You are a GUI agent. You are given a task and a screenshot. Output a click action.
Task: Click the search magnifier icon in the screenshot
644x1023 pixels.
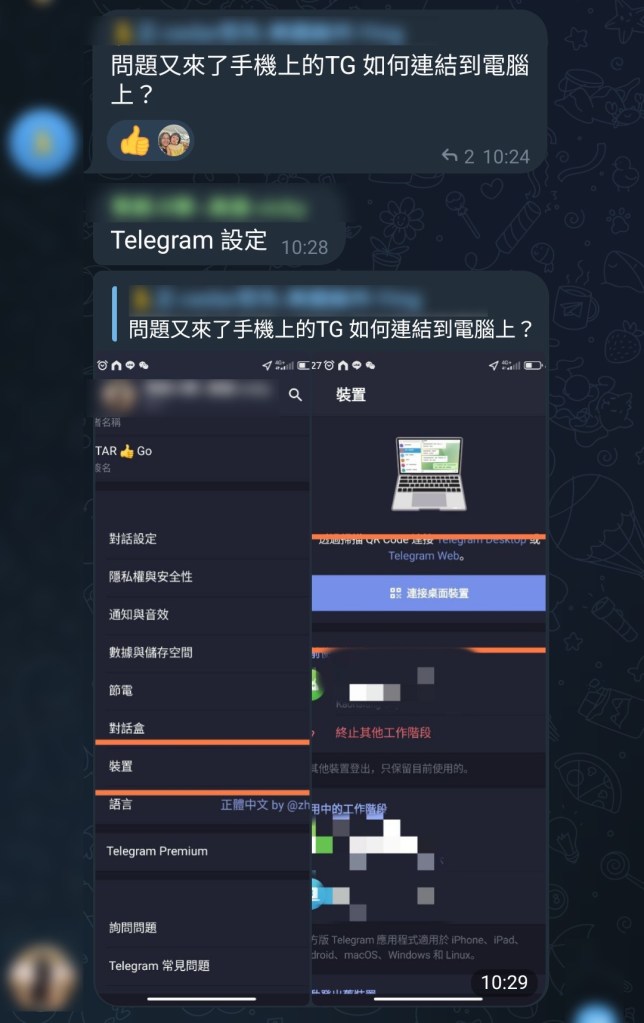[295, 395]
